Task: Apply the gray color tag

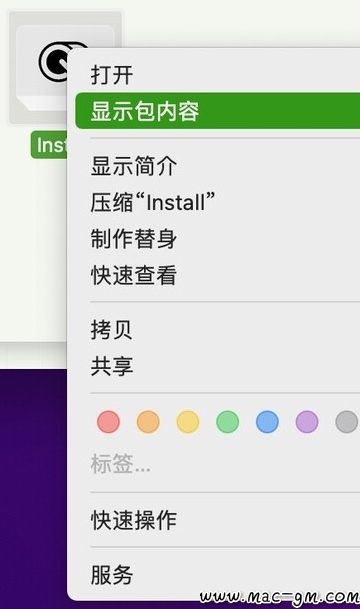Action: (347, 422)
